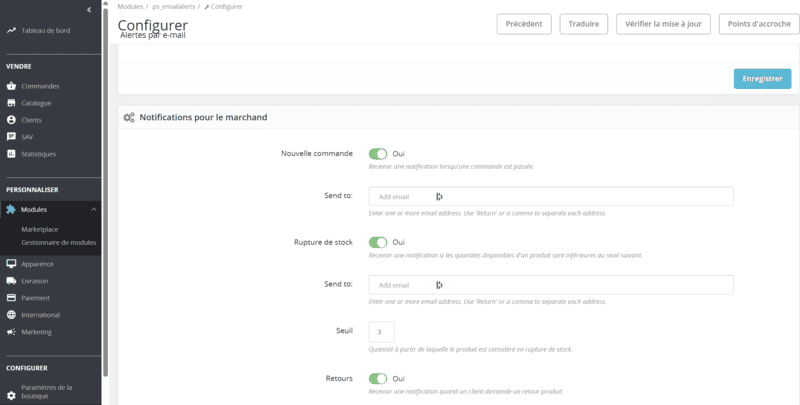Switch off the Retours notification toggle
The height and width of the screenshot is (405, 800).
click(378, 379)
